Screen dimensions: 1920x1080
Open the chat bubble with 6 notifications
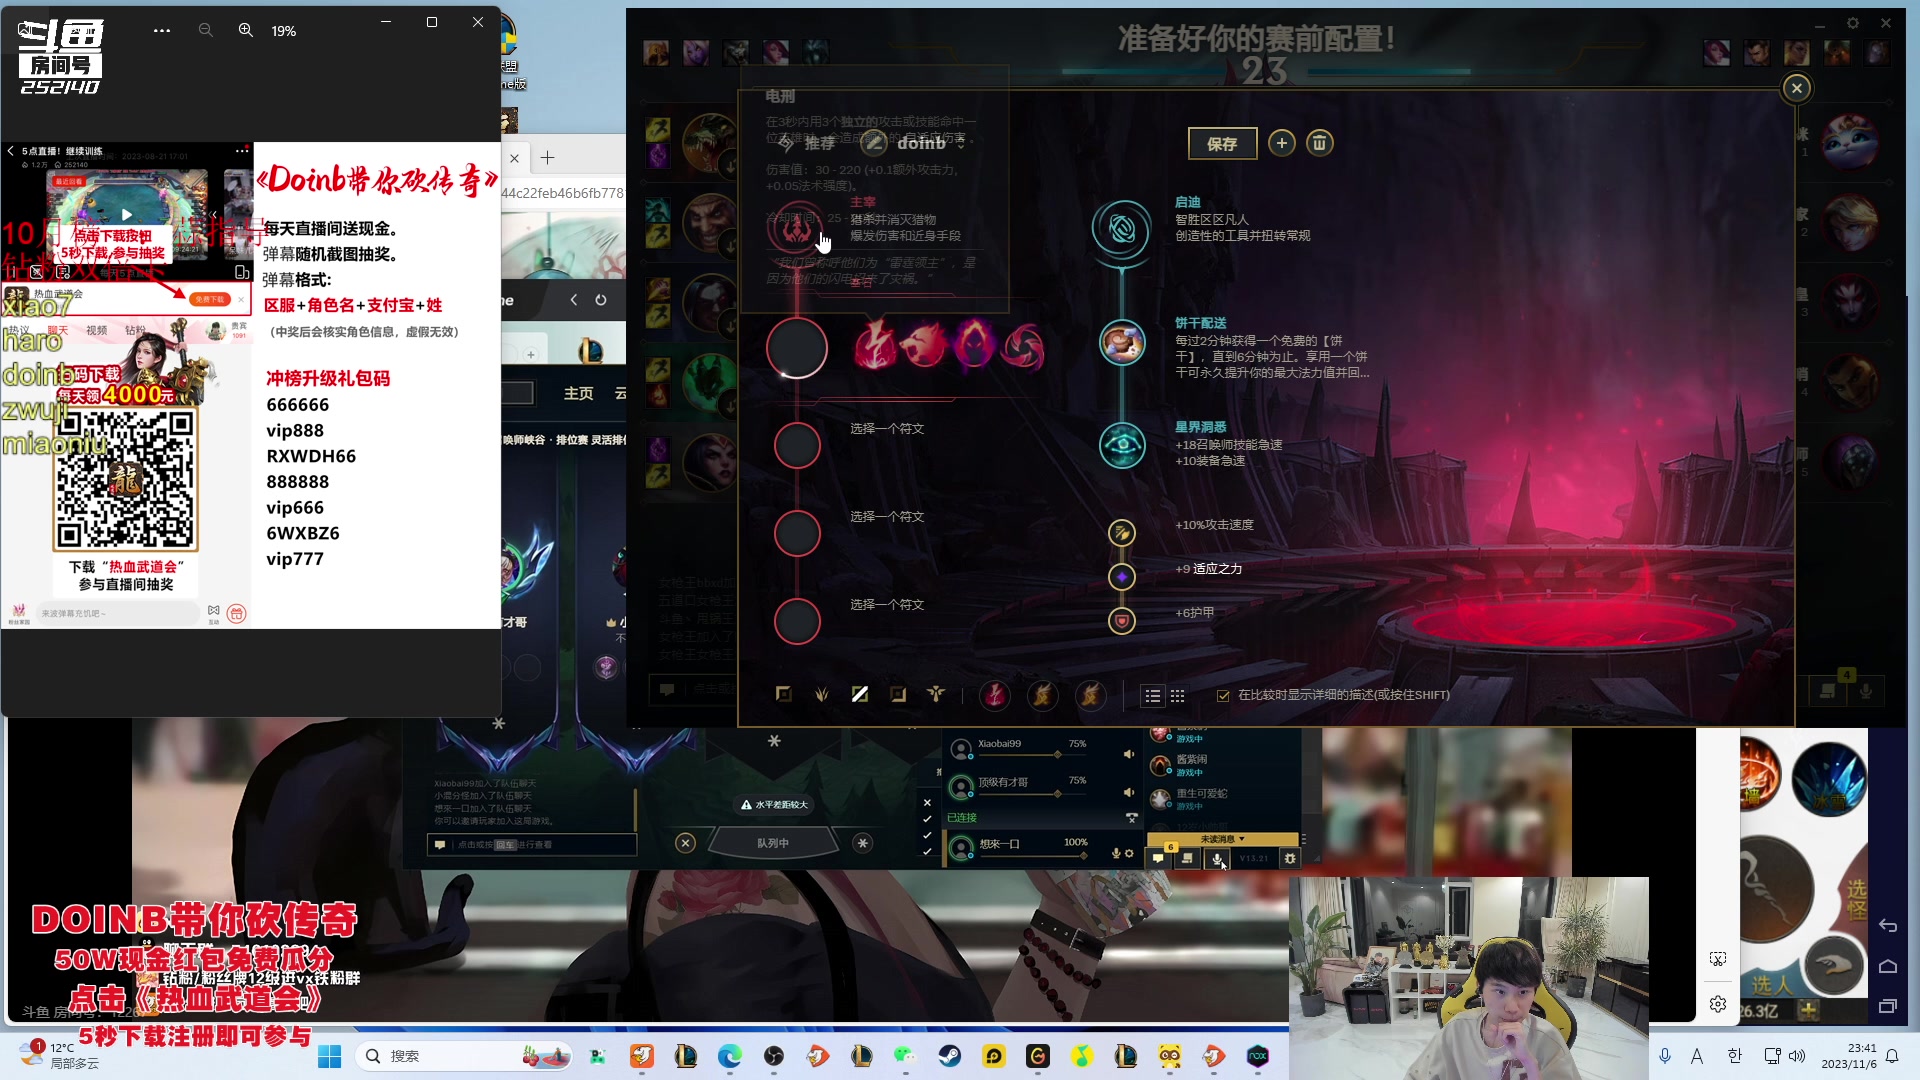(1159, 858)
